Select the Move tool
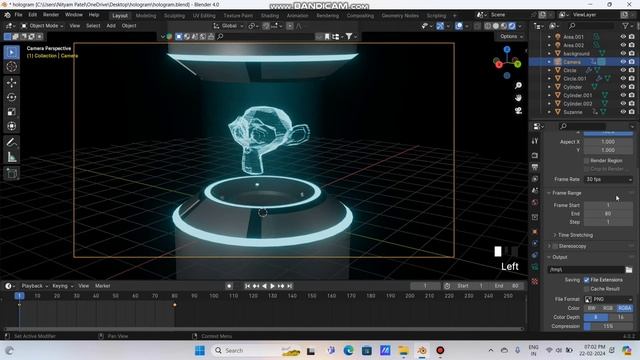The height and width of the screenshot is (360, 640). coord(11,83)
